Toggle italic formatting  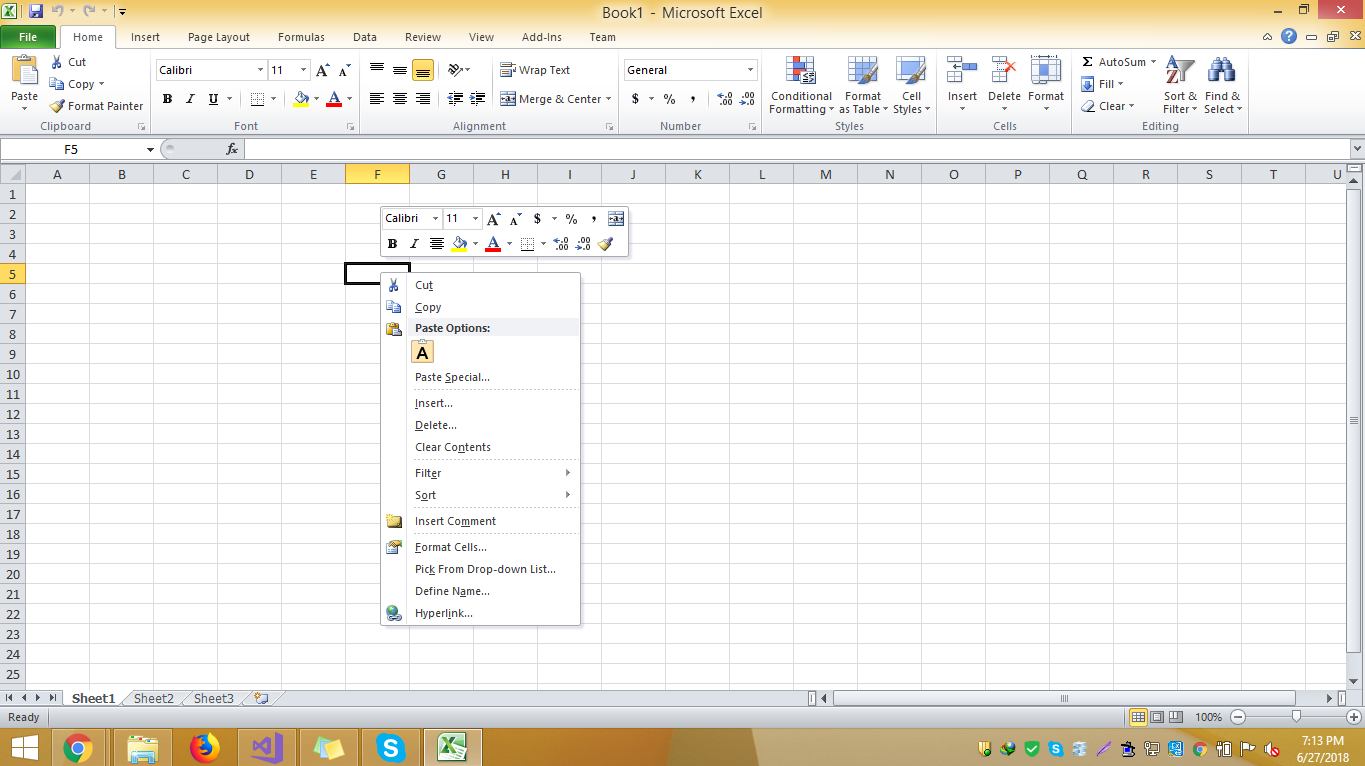click(x=190, y=99)
